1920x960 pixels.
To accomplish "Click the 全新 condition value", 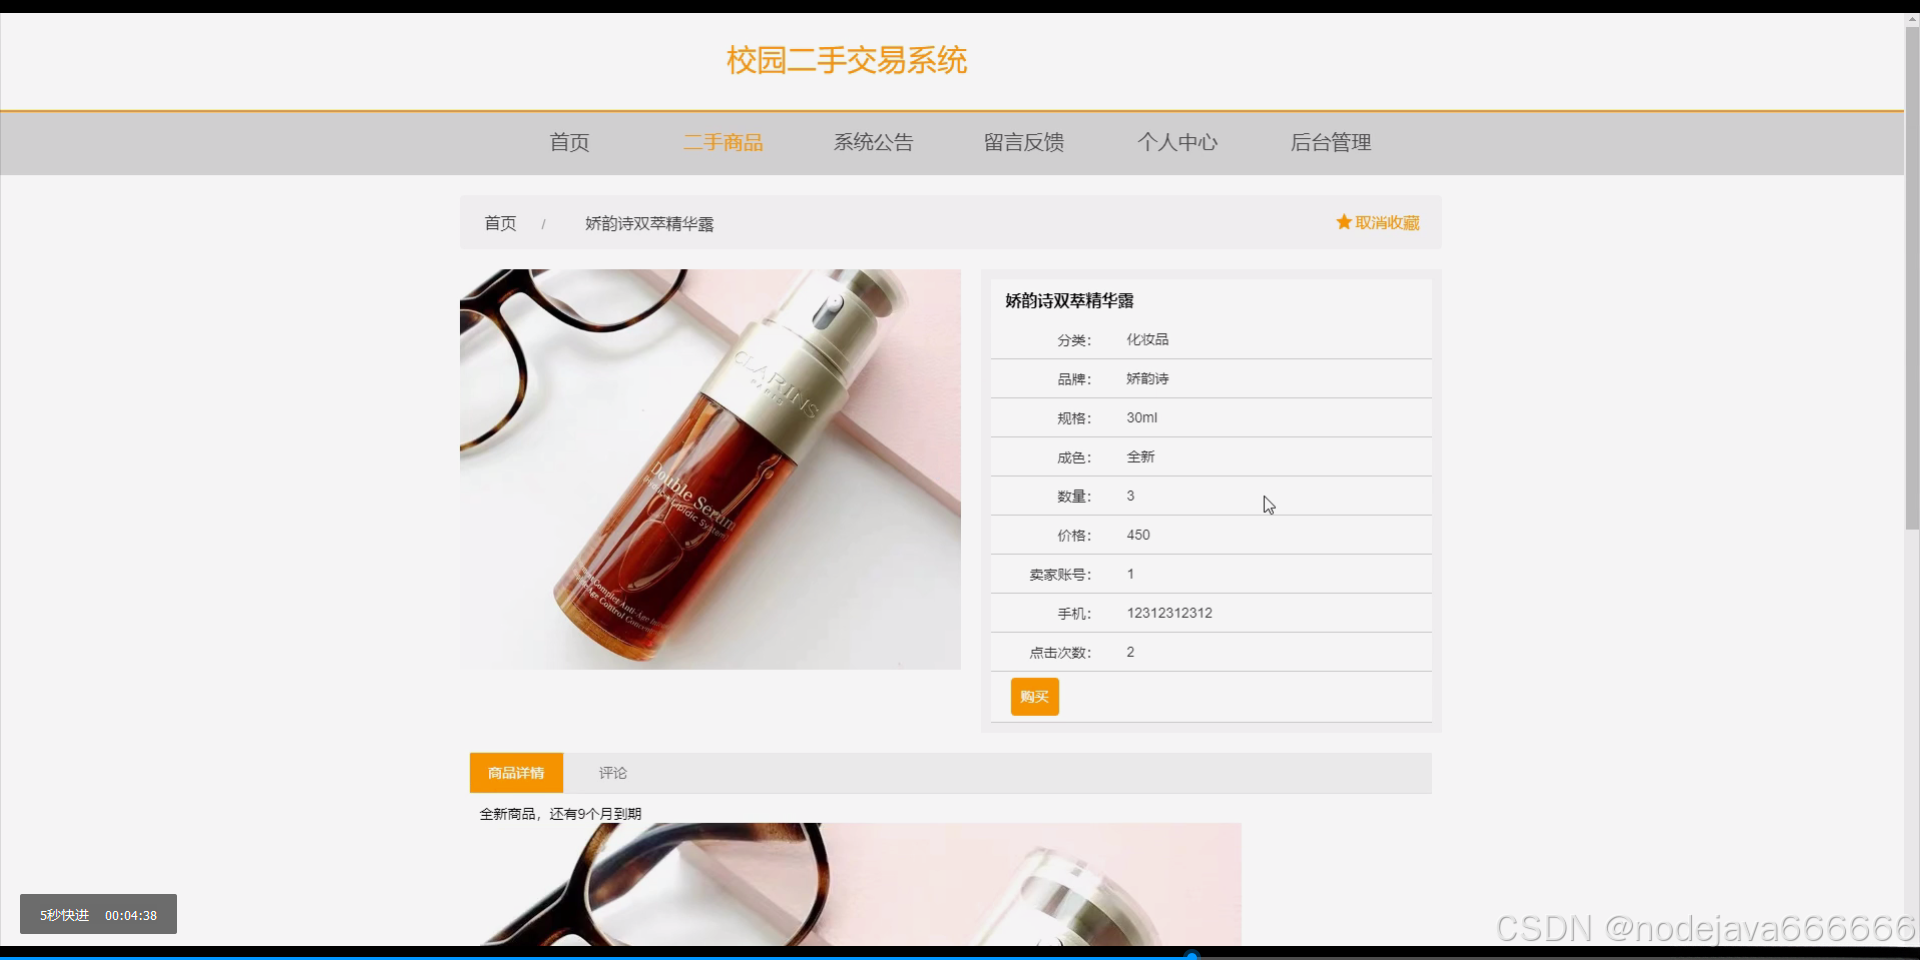I will [1141, 456].
